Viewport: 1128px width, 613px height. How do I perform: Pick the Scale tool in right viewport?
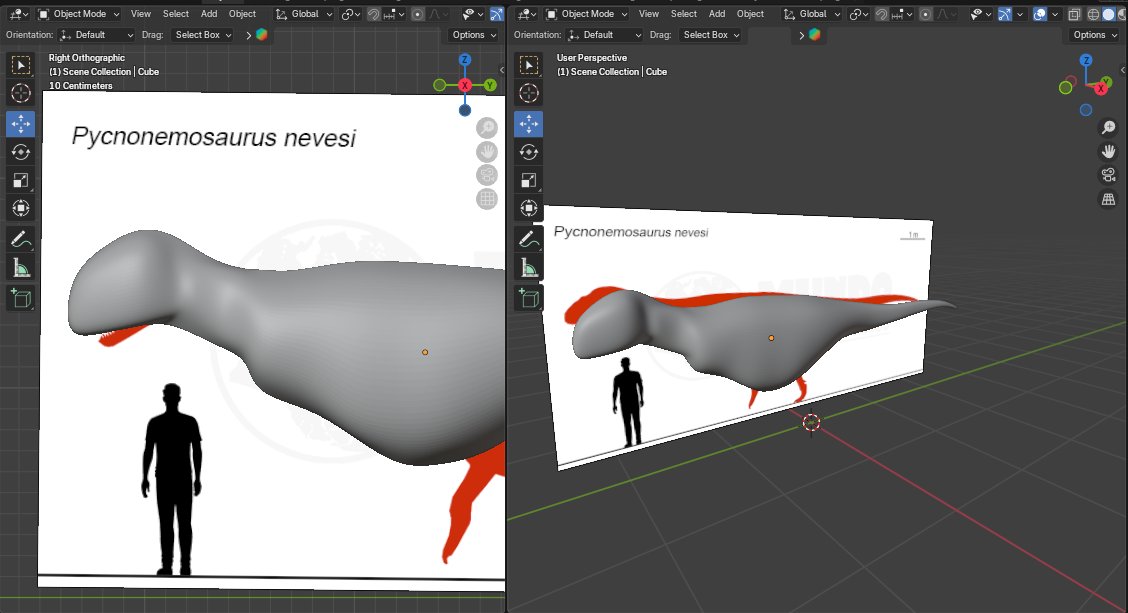point(529,181)
